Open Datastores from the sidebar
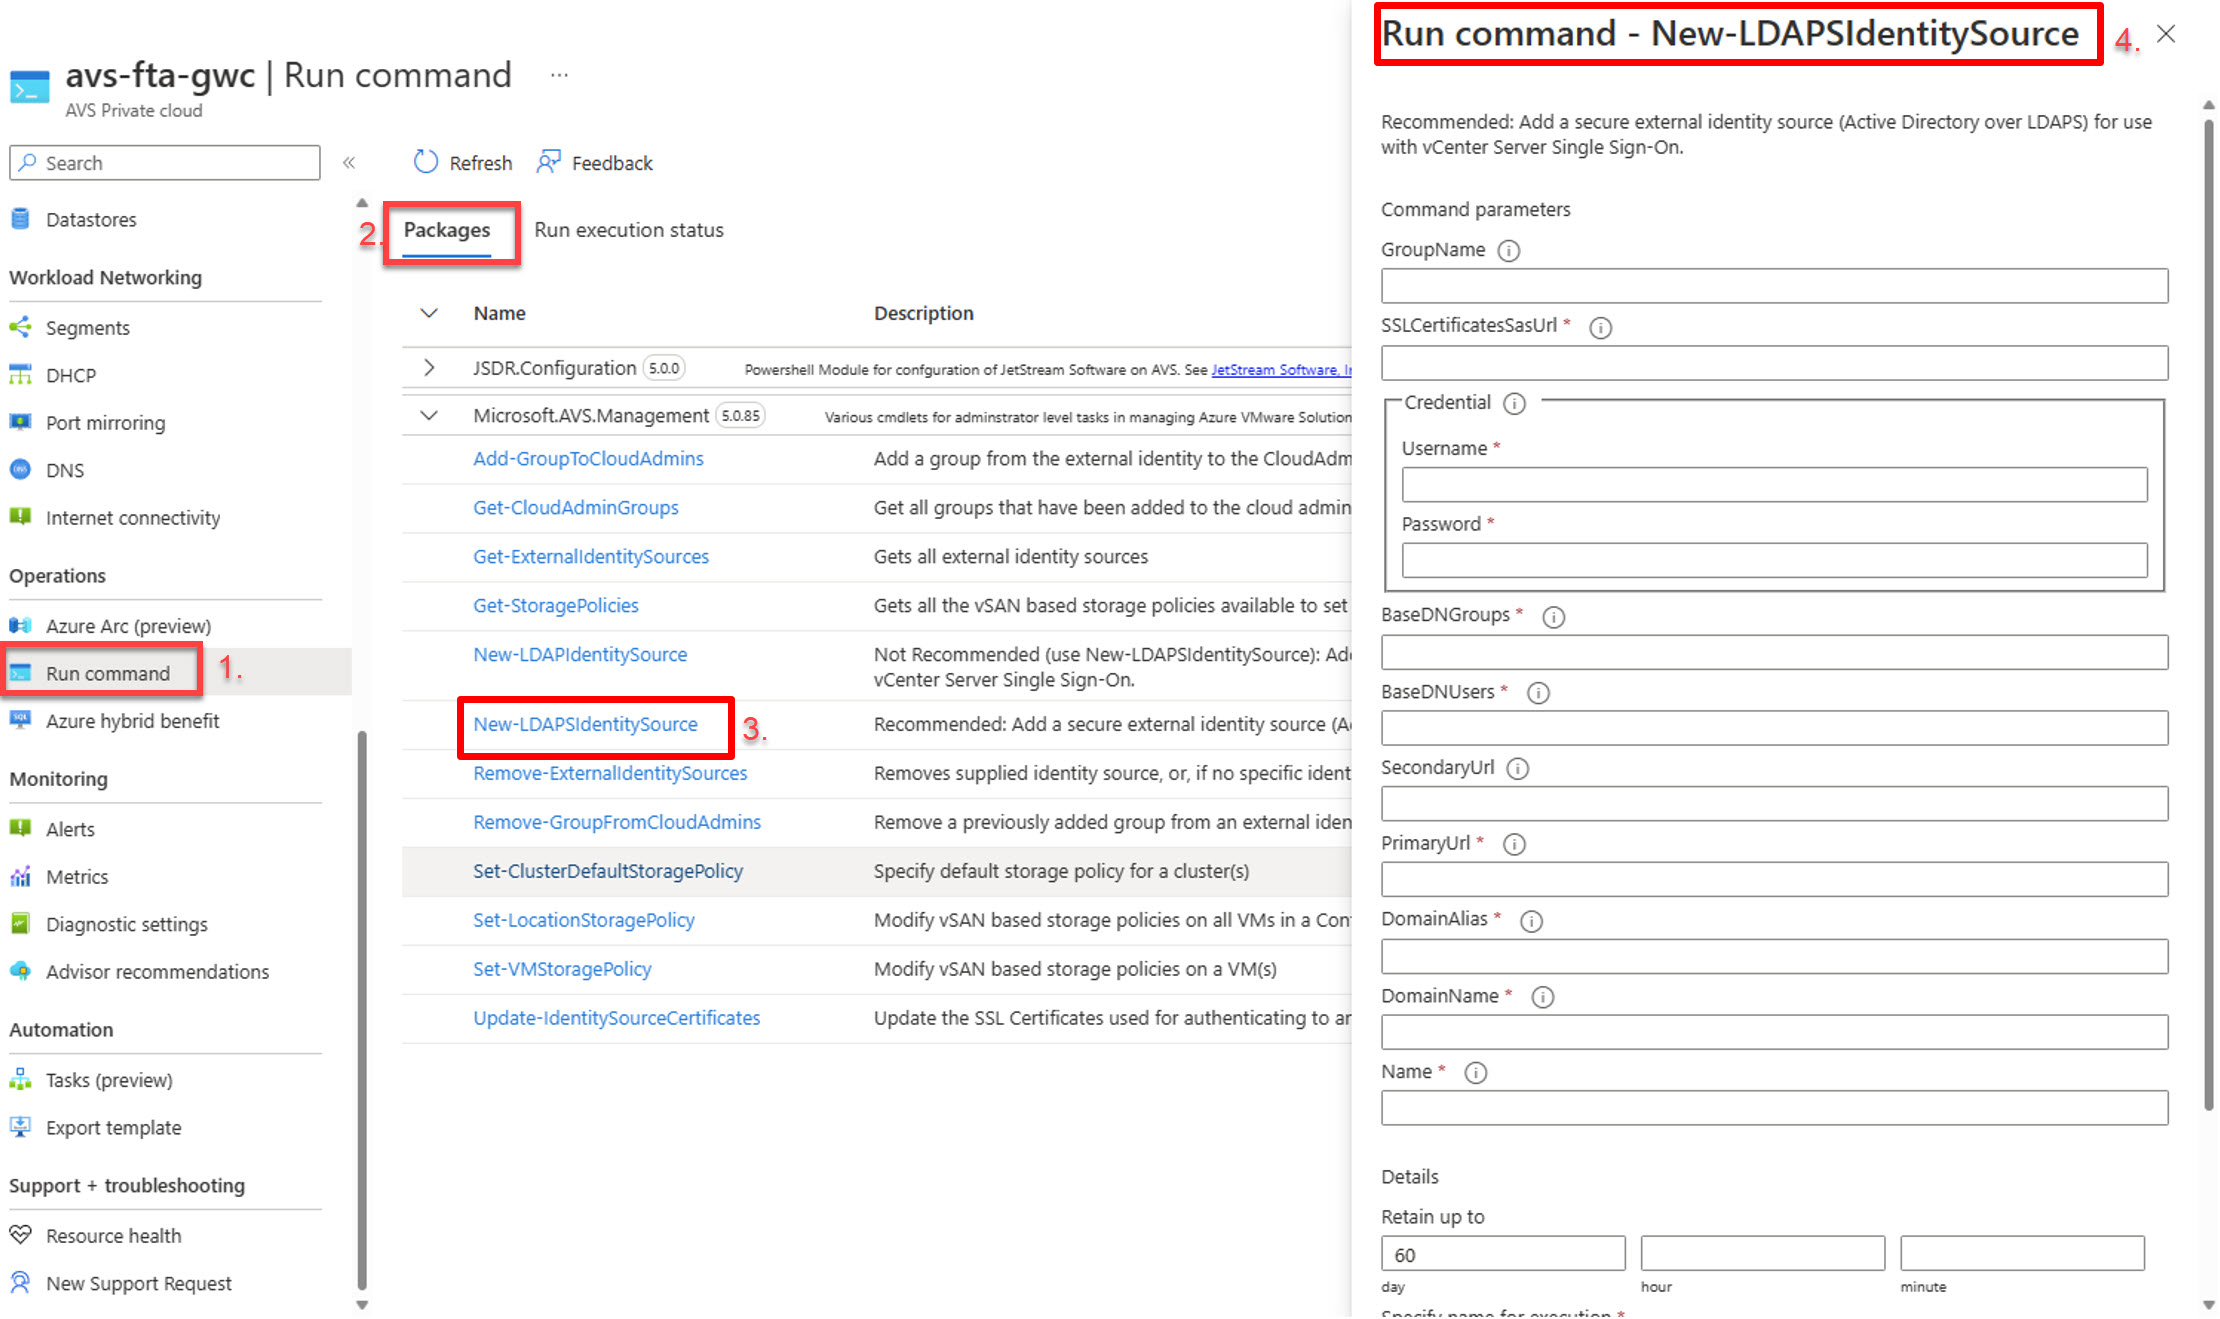Screen dimensions: 2220x1319 tap(90, 220)
